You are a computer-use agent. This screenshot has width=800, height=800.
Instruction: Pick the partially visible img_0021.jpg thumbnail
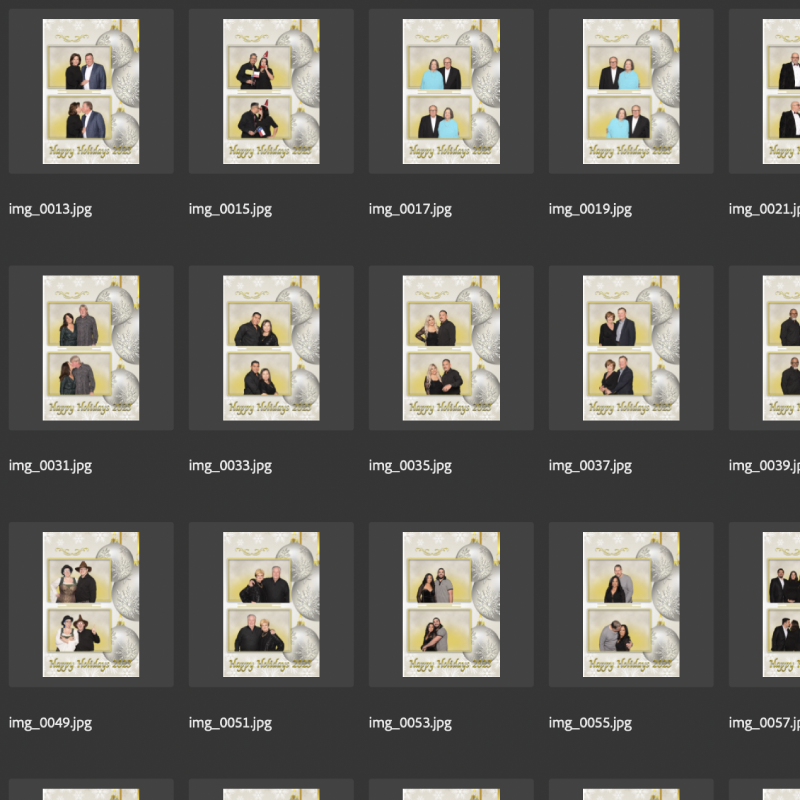pos(781,92)
